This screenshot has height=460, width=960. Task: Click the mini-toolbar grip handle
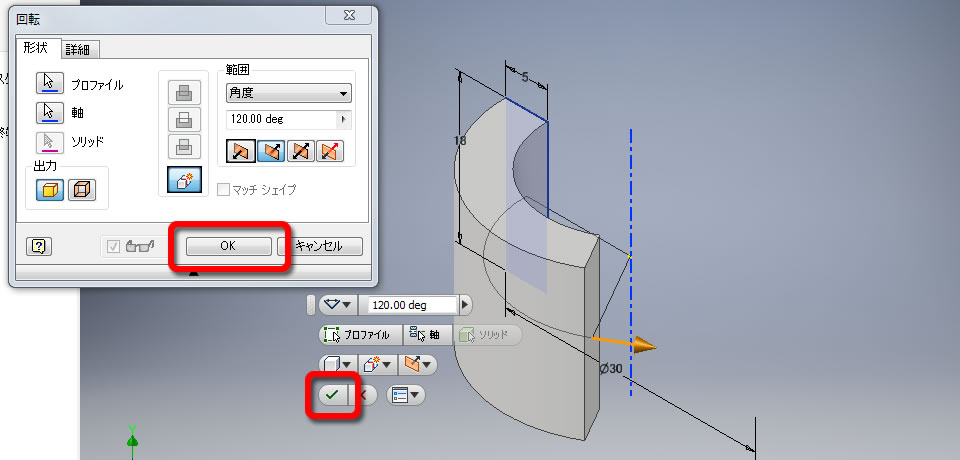[x=311, y=304]
